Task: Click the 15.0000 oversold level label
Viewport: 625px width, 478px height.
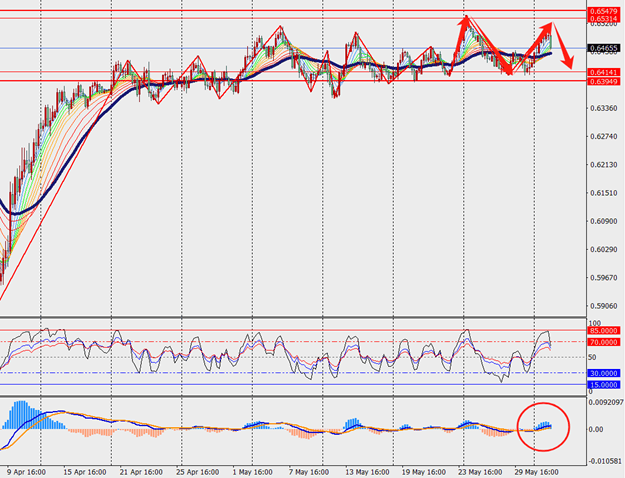Action: [603, 384]
